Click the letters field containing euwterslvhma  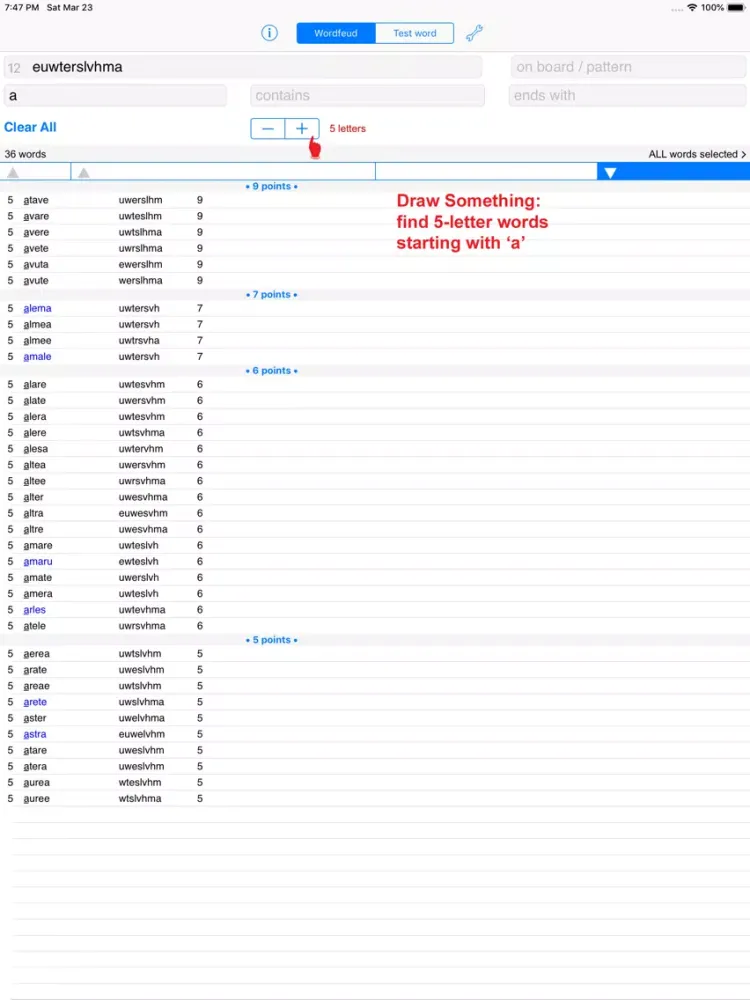point(243,67)
